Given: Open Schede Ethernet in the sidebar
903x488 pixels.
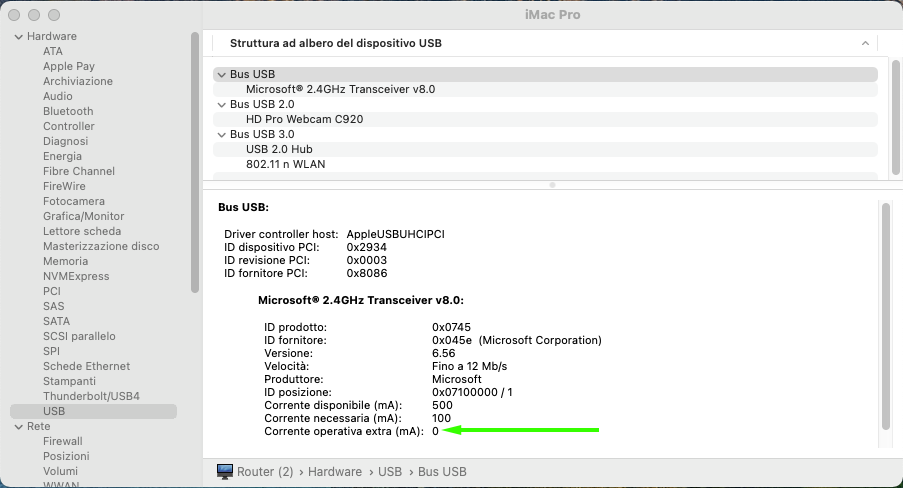Looking at the screenshot, I should pos(86,366).
